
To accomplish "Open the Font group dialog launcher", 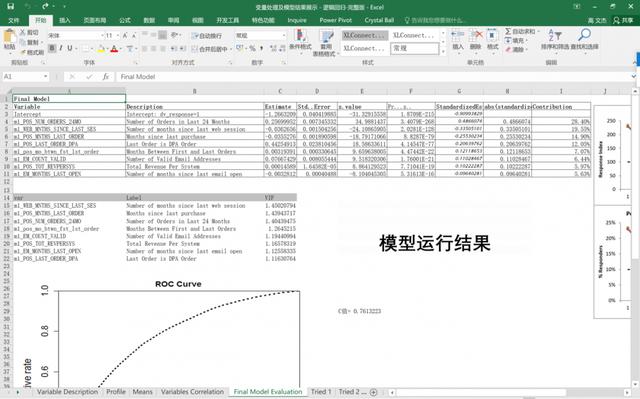I will click(136, 63).
